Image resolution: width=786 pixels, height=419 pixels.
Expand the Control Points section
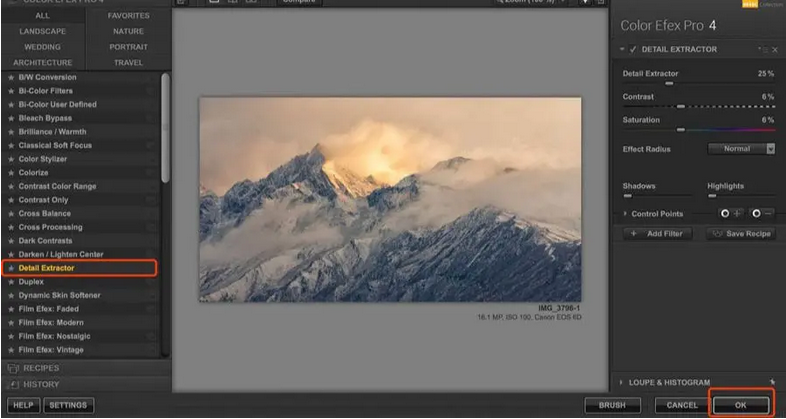pyautogui.click(x=625, y=214)
